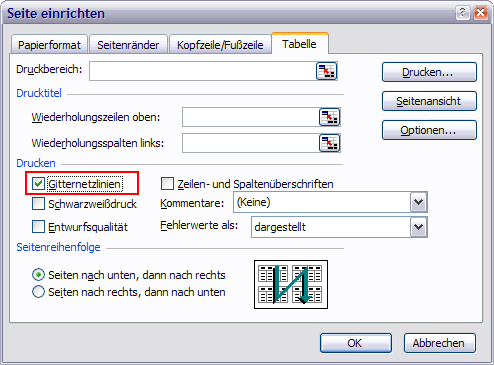The height and width of the screenshot is (365, 494).
Task: Click the Drucken... button
Action: point(429,72)
